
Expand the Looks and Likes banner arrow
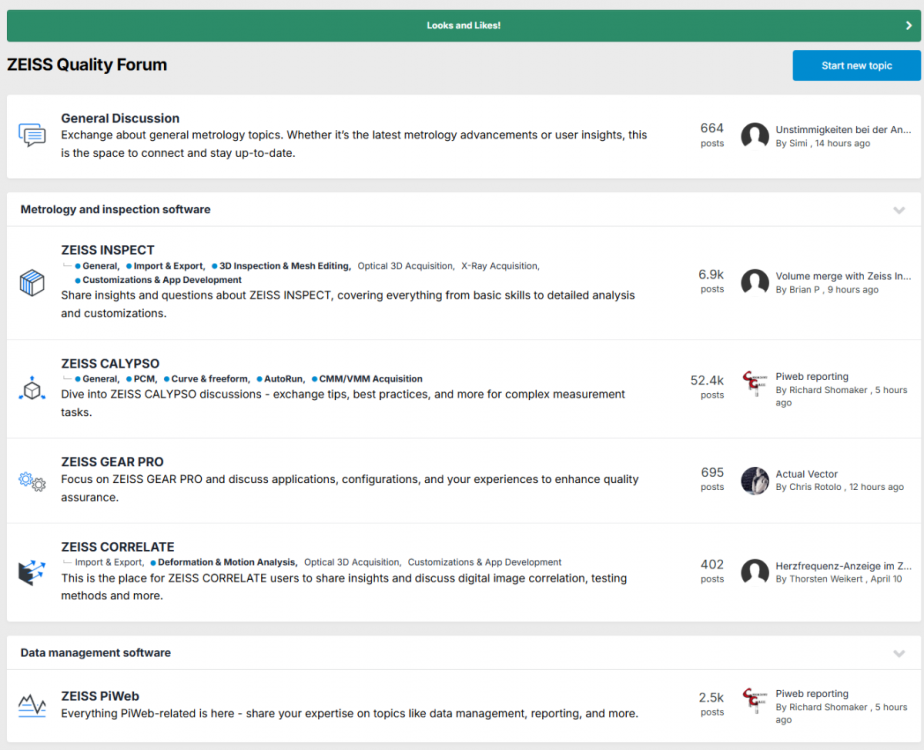pos(907,26)
